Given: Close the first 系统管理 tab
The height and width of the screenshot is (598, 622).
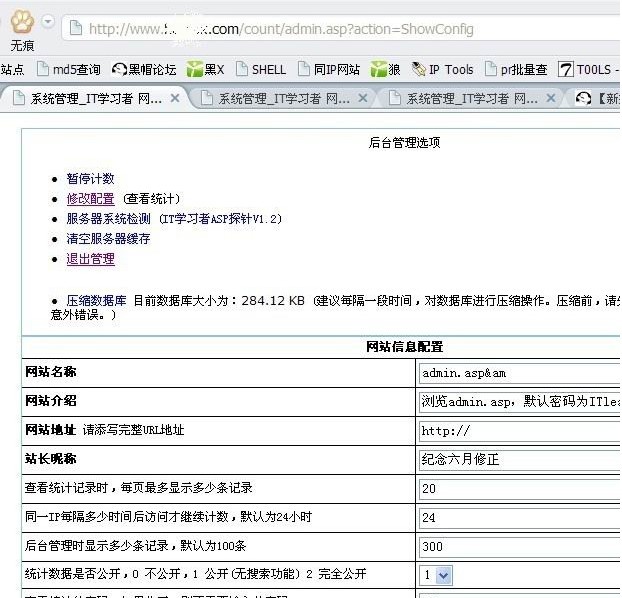Looking at the screenshot, I should [x=175, y=98].
